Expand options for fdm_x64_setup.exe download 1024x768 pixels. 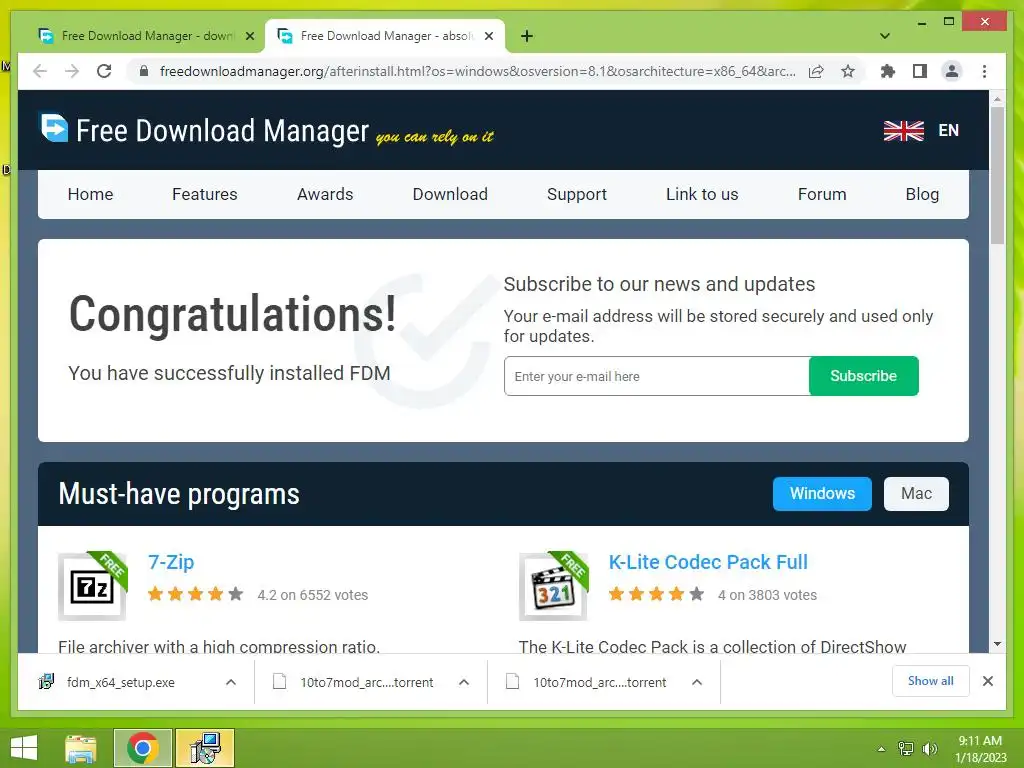(x=231, y=682)
